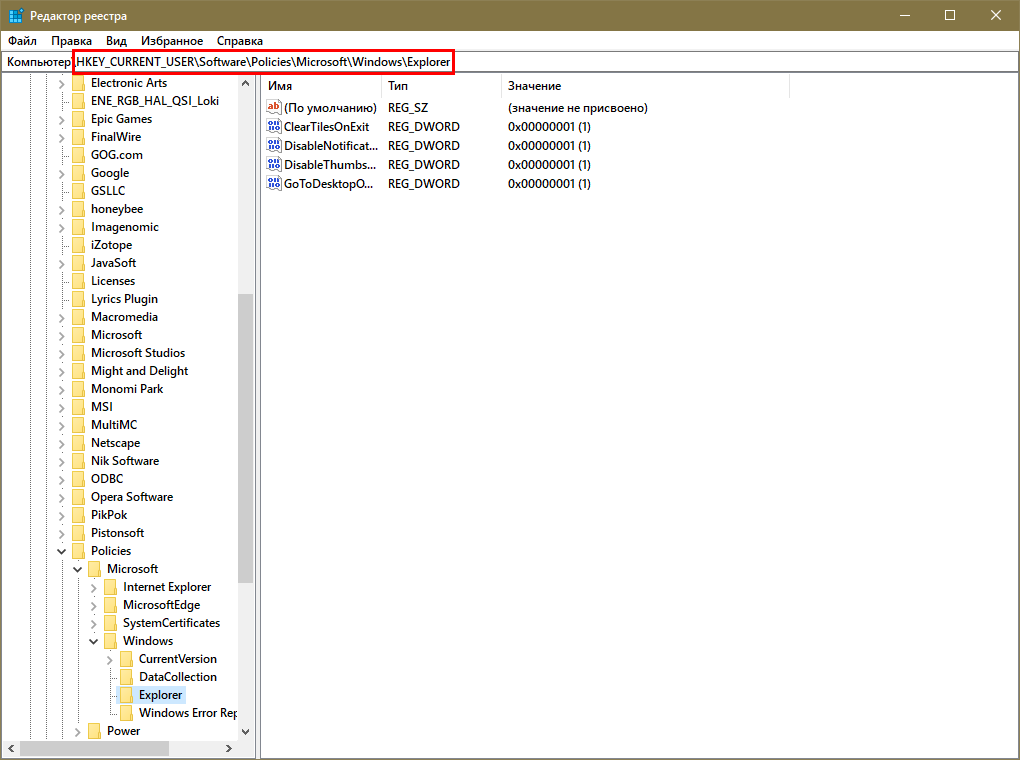Click the ClearTilesOnExit DWORD value icon
1020x760 pixels.
coord(275,127)
